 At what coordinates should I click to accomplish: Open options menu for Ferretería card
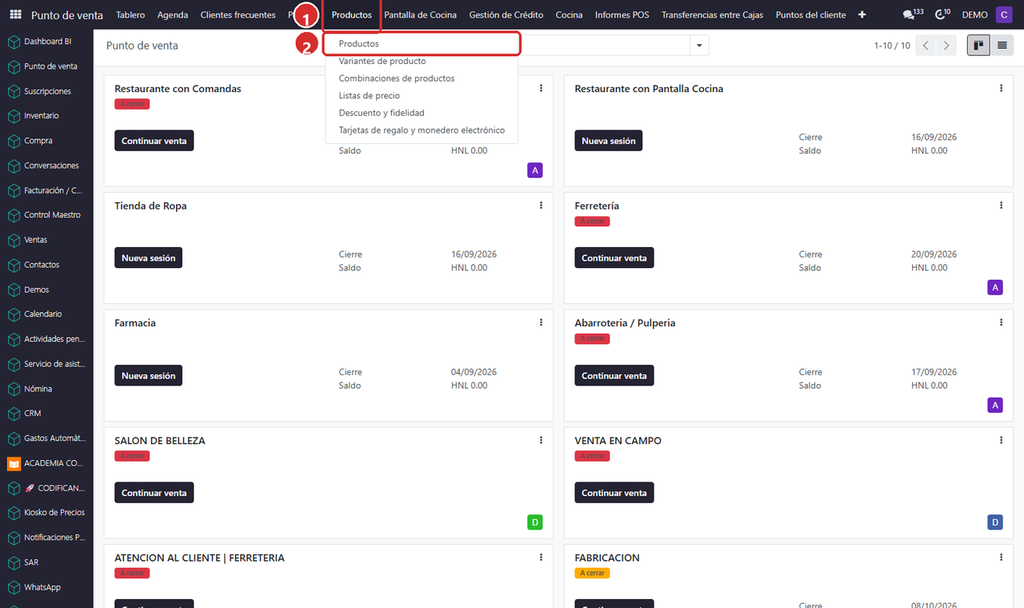(x=1001, y=205)
